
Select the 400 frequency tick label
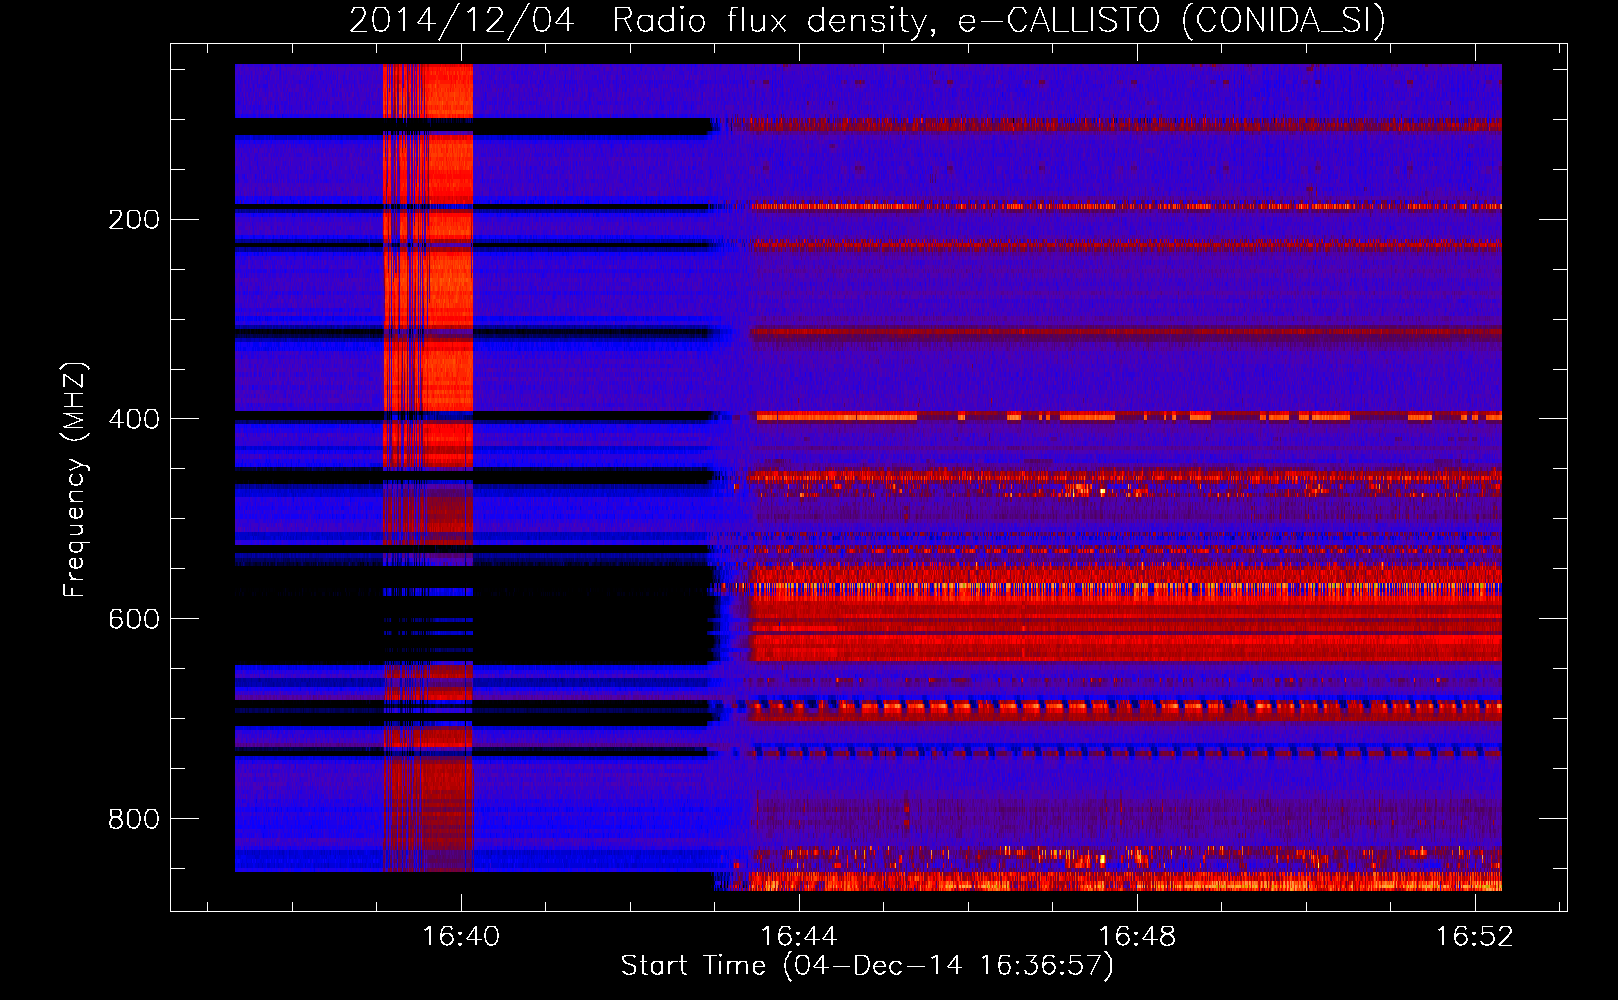click(134, 420)
